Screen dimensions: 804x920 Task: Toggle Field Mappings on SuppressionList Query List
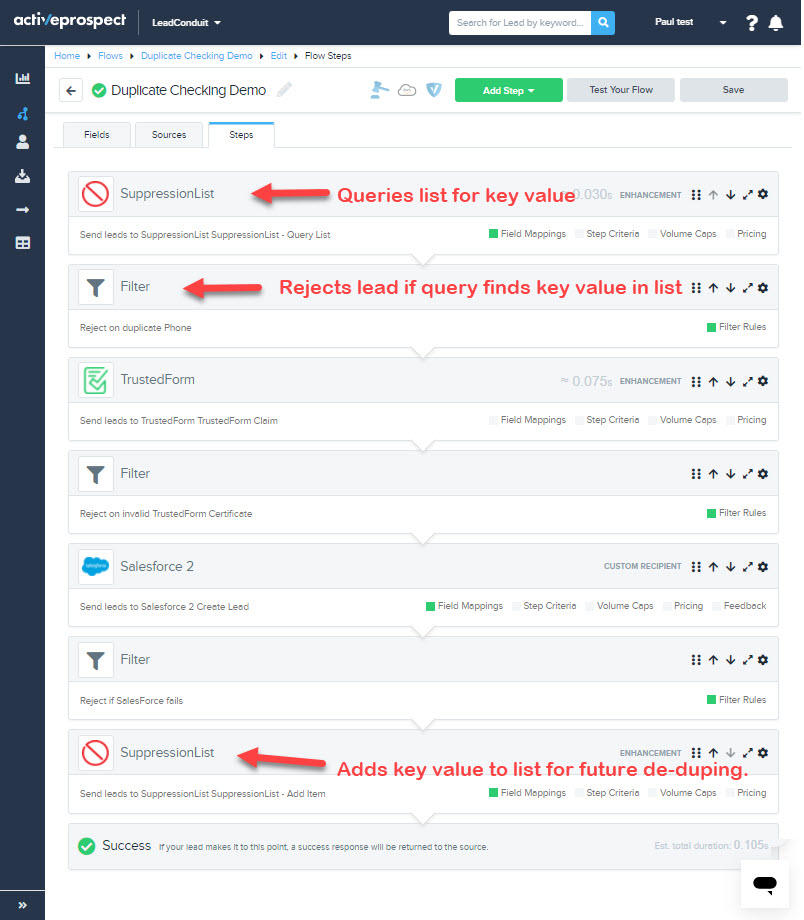pyautogui.click(x=528, y=234)
